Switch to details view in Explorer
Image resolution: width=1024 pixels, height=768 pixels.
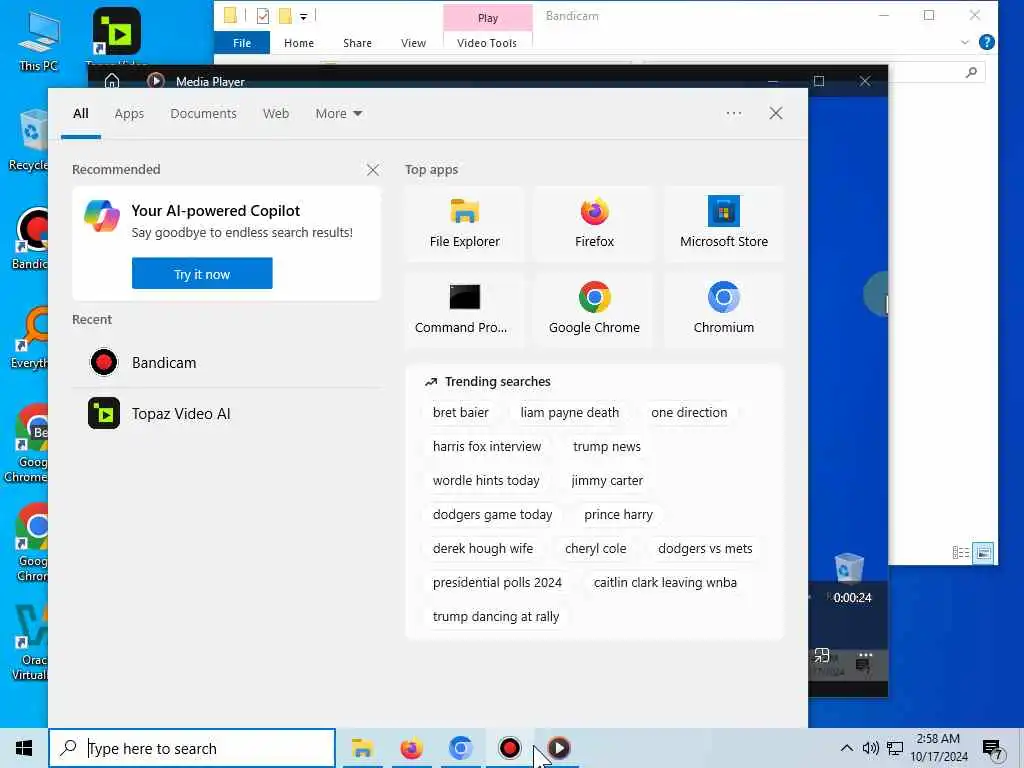961,553
